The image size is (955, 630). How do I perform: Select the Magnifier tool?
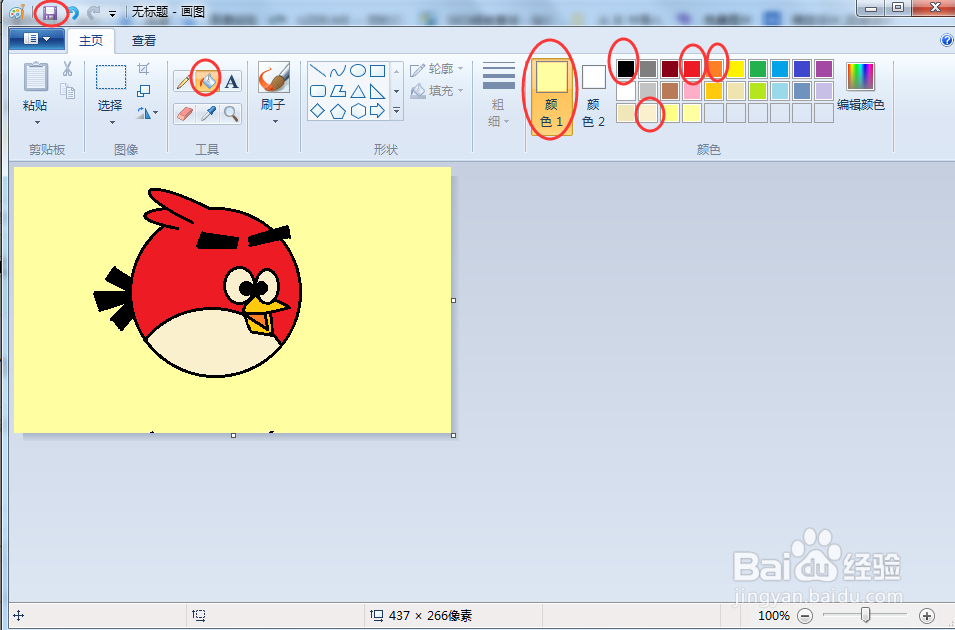[231, 113]
